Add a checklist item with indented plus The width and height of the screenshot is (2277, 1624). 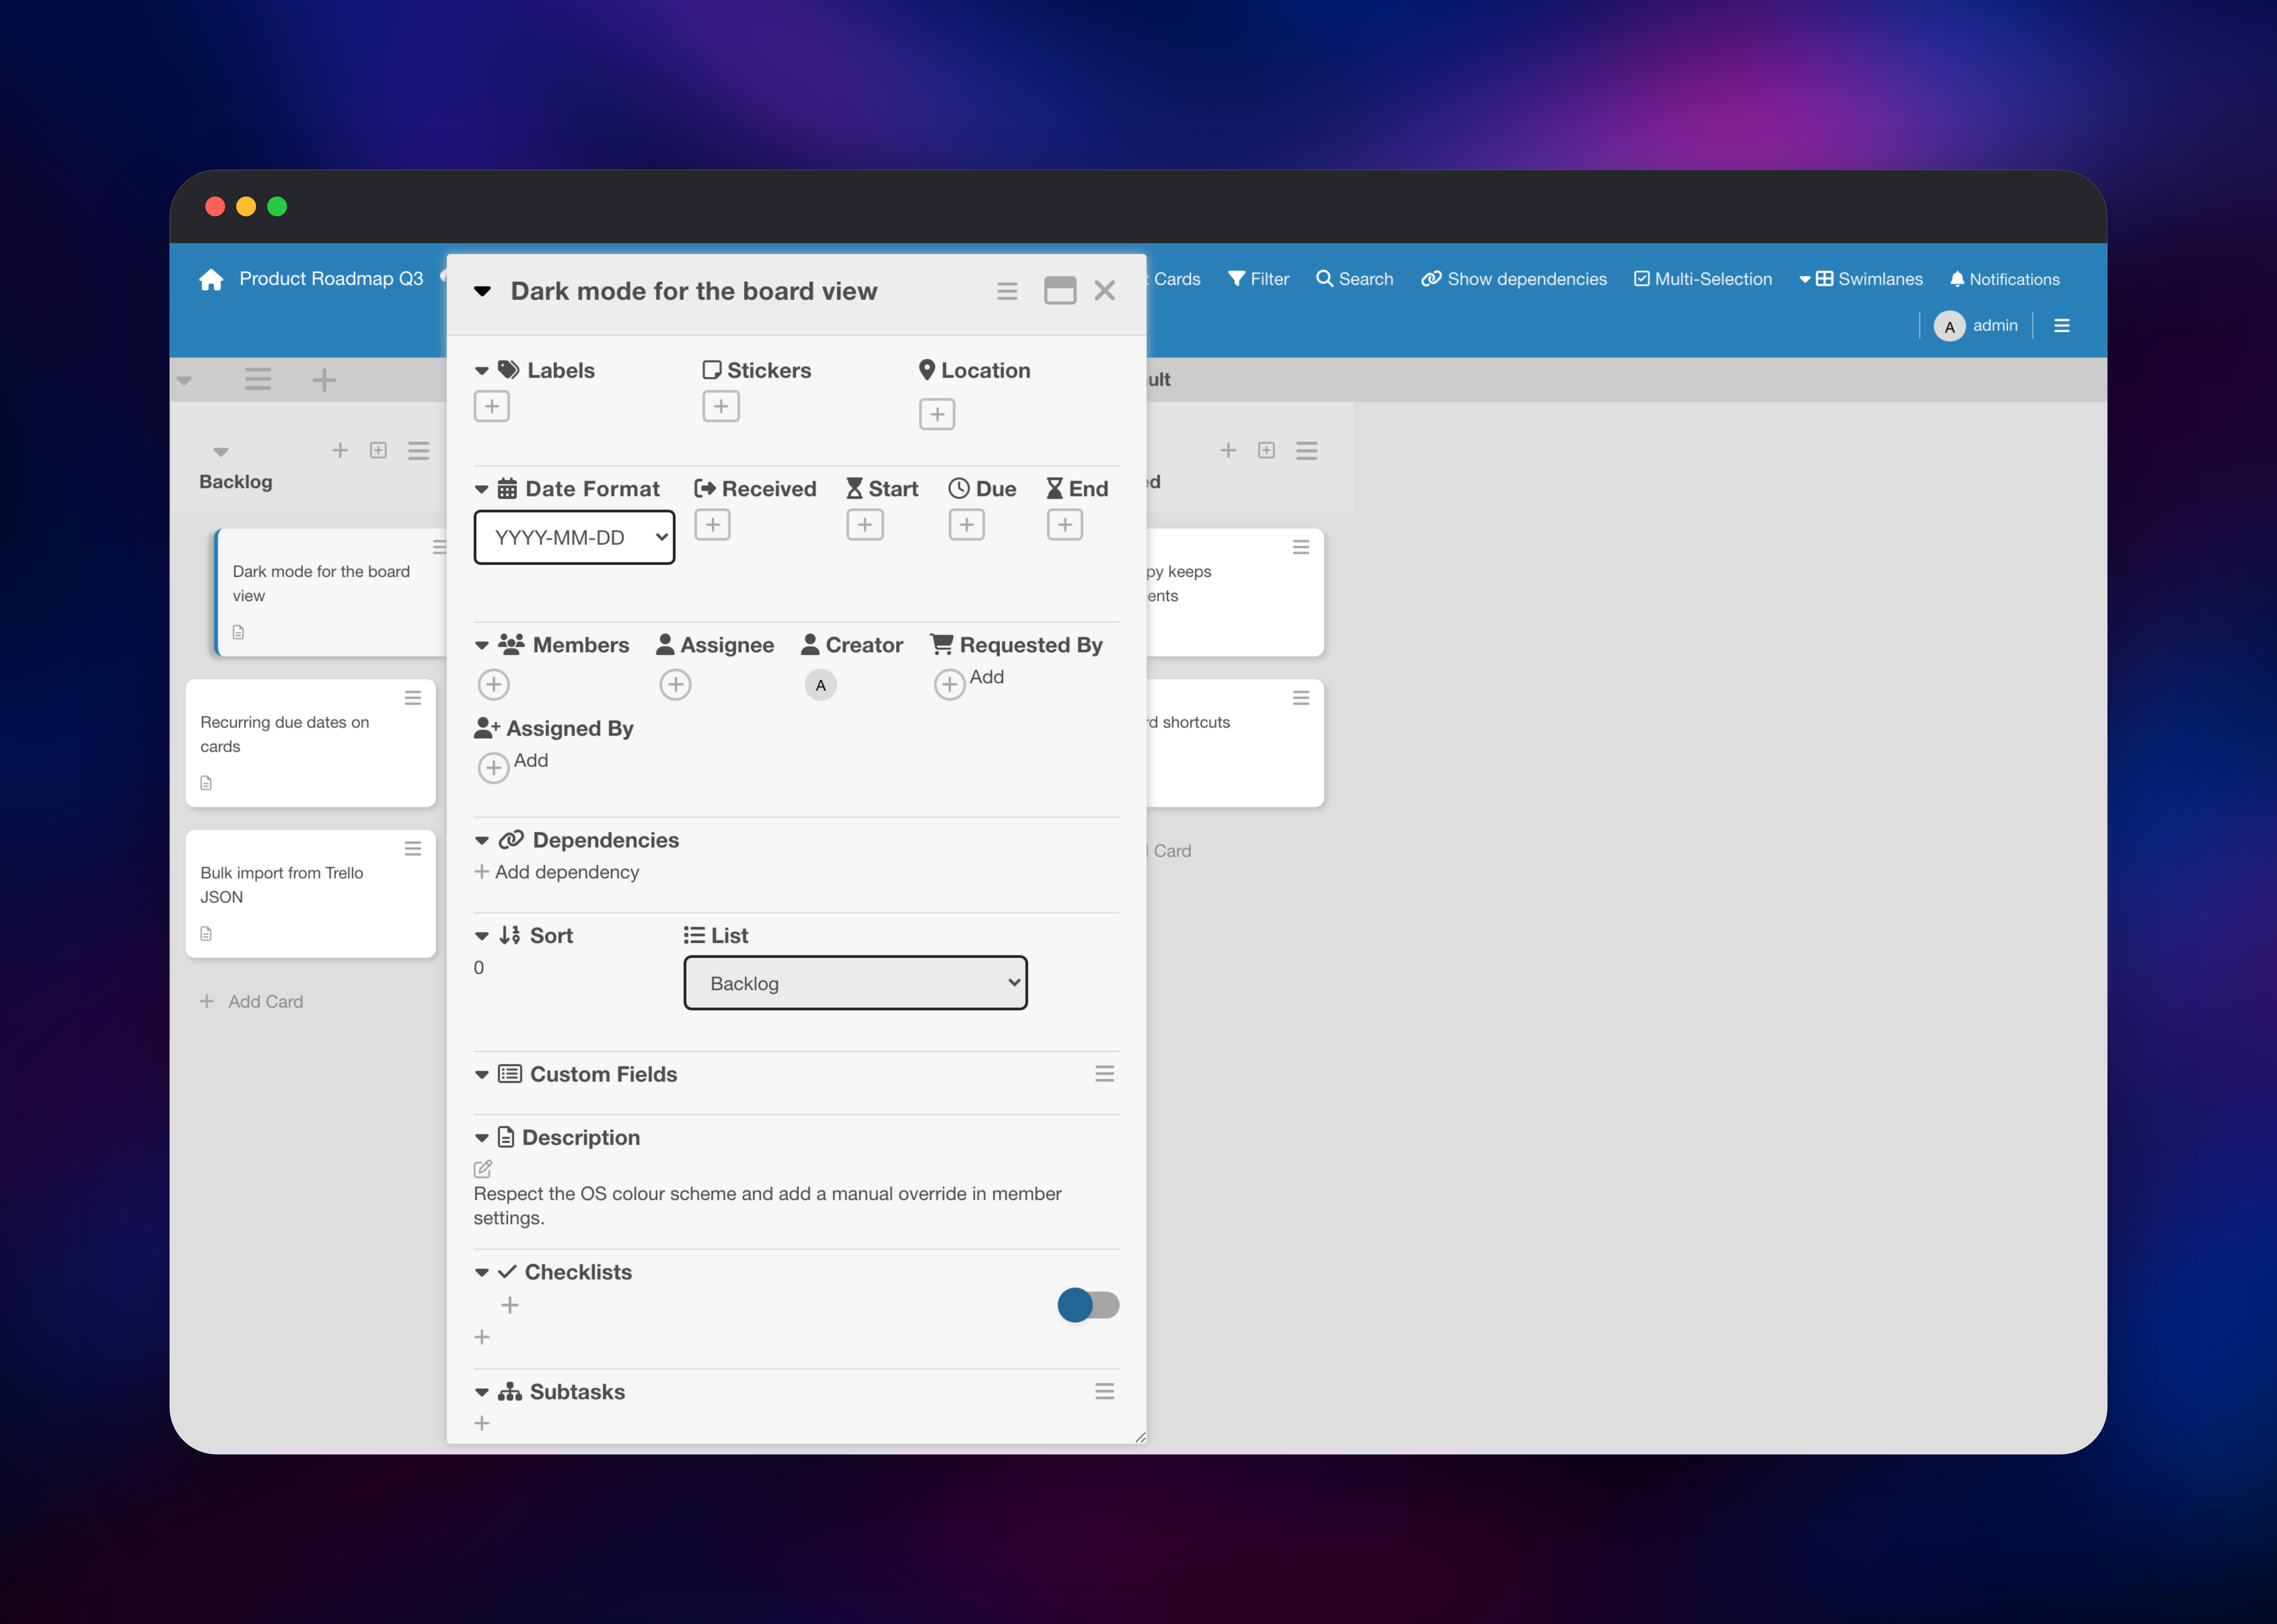pos(510,1305)
